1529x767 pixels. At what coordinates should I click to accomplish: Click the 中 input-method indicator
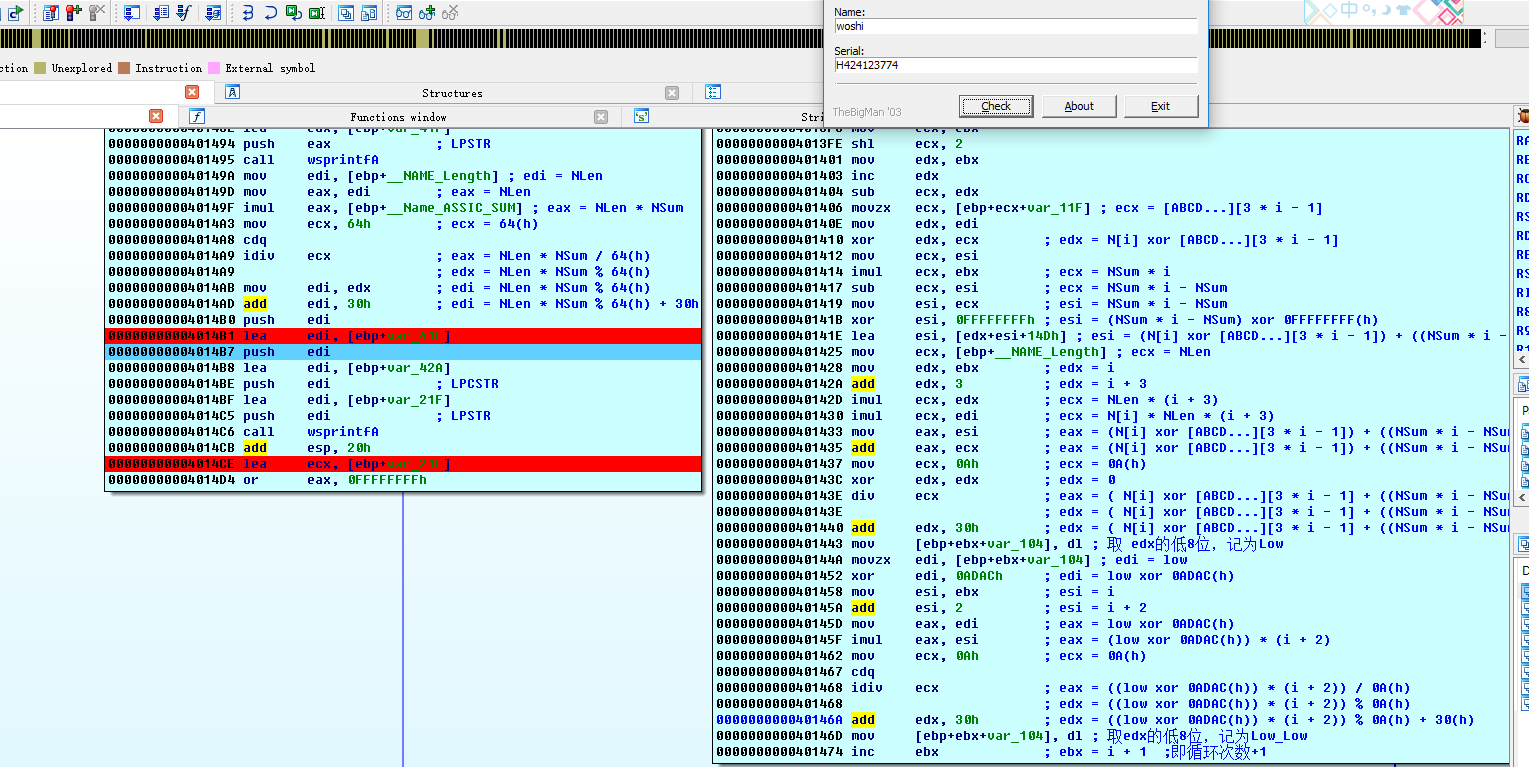tap(1350, 10)
